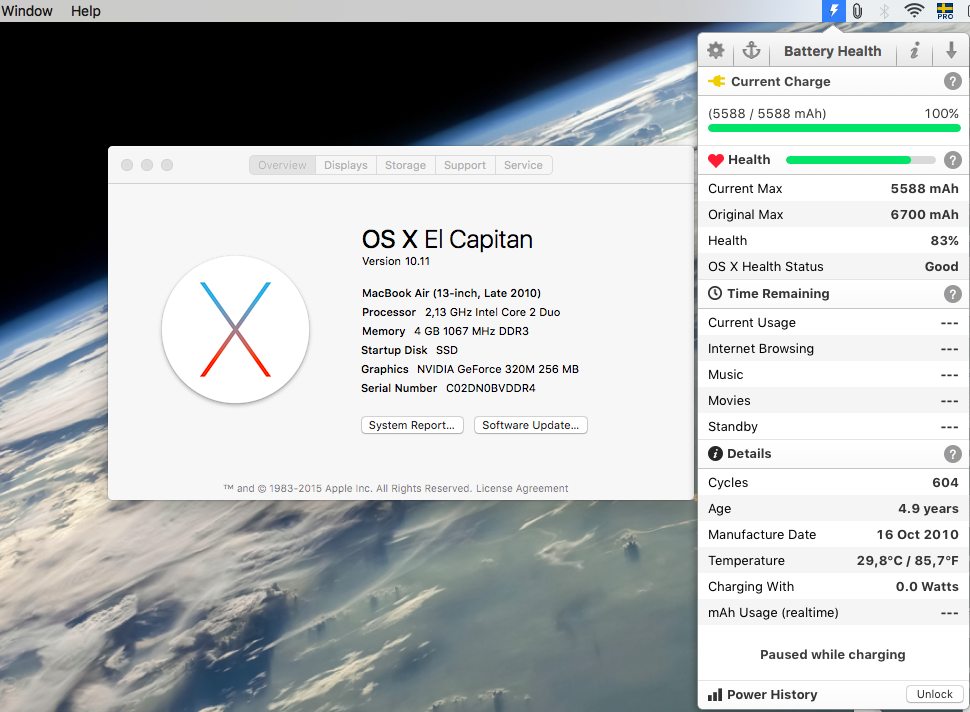Click the OS X El Capitan logo
The width and height of the screenshot is (970, 712).
pos(235,329)
